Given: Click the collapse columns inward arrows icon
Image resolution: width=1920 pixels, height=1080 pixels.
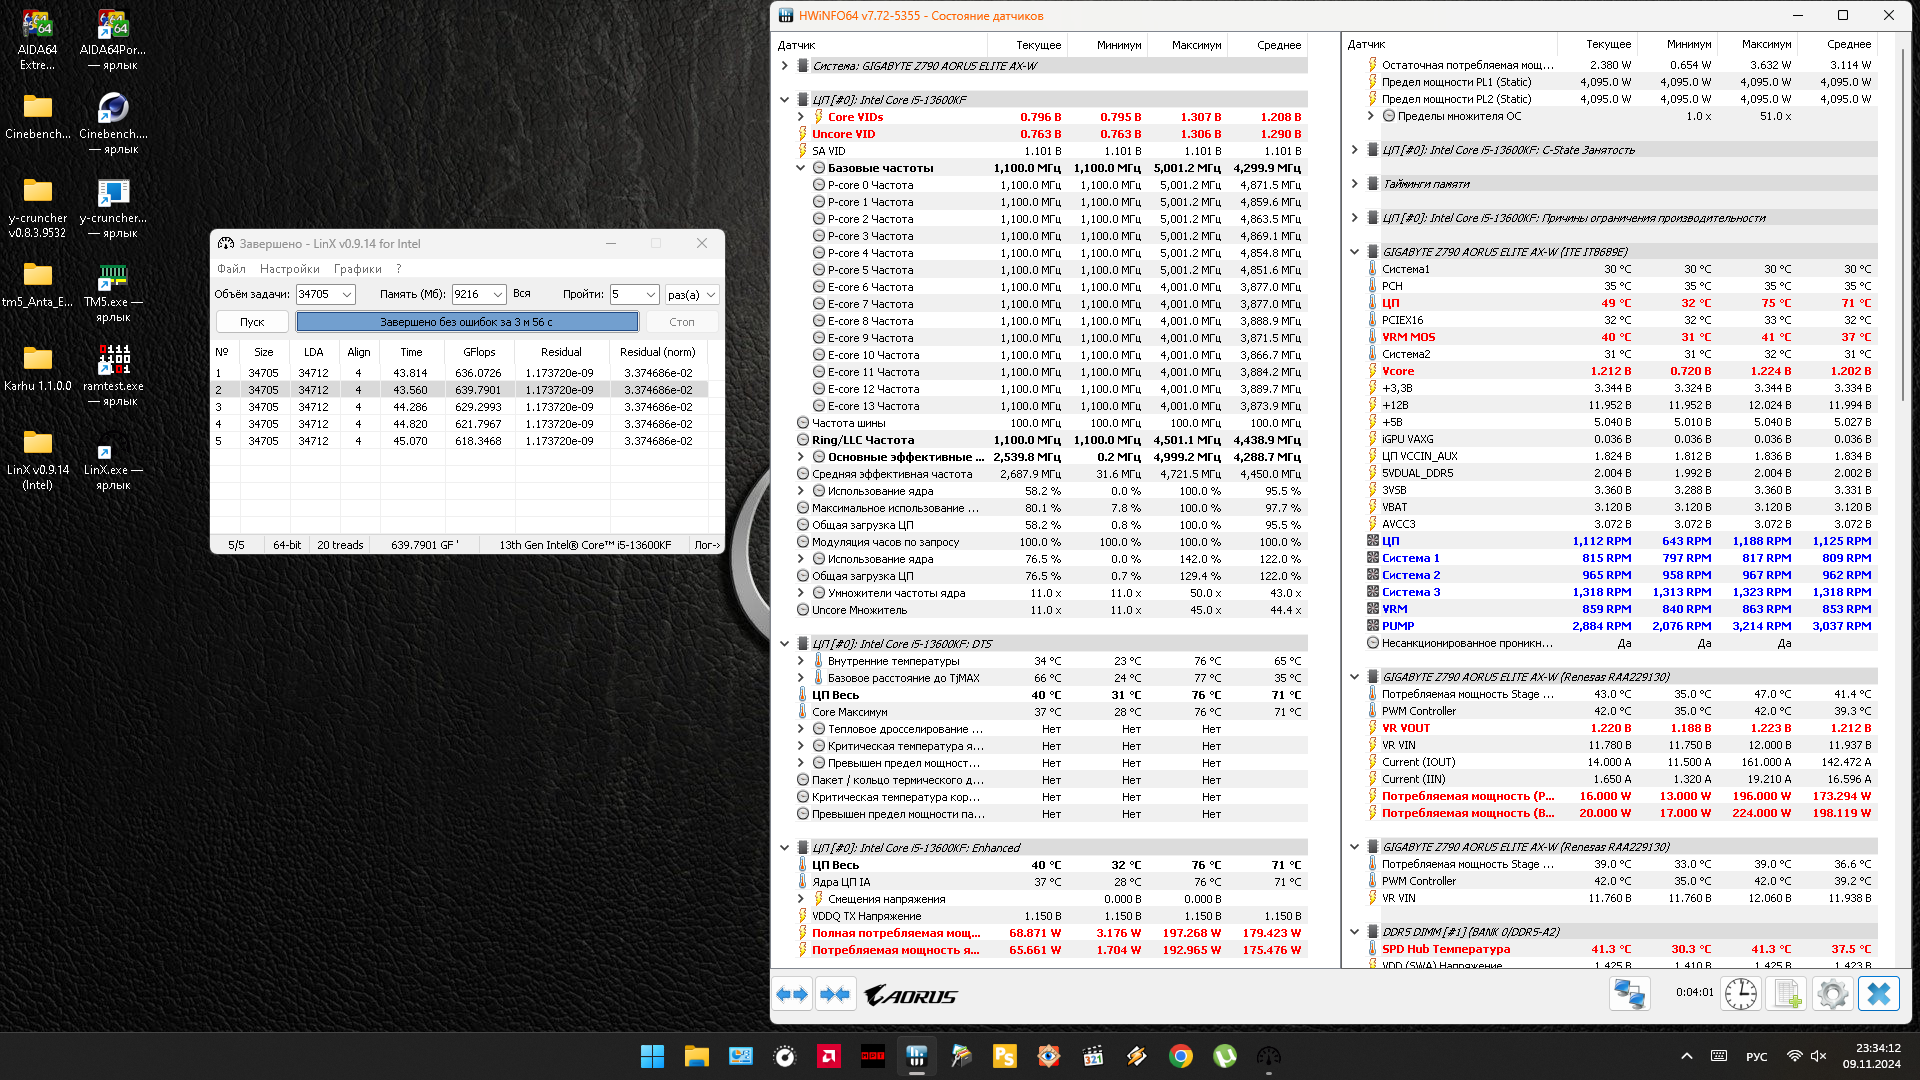Looking at the screenshot, I should pos(835,994).
